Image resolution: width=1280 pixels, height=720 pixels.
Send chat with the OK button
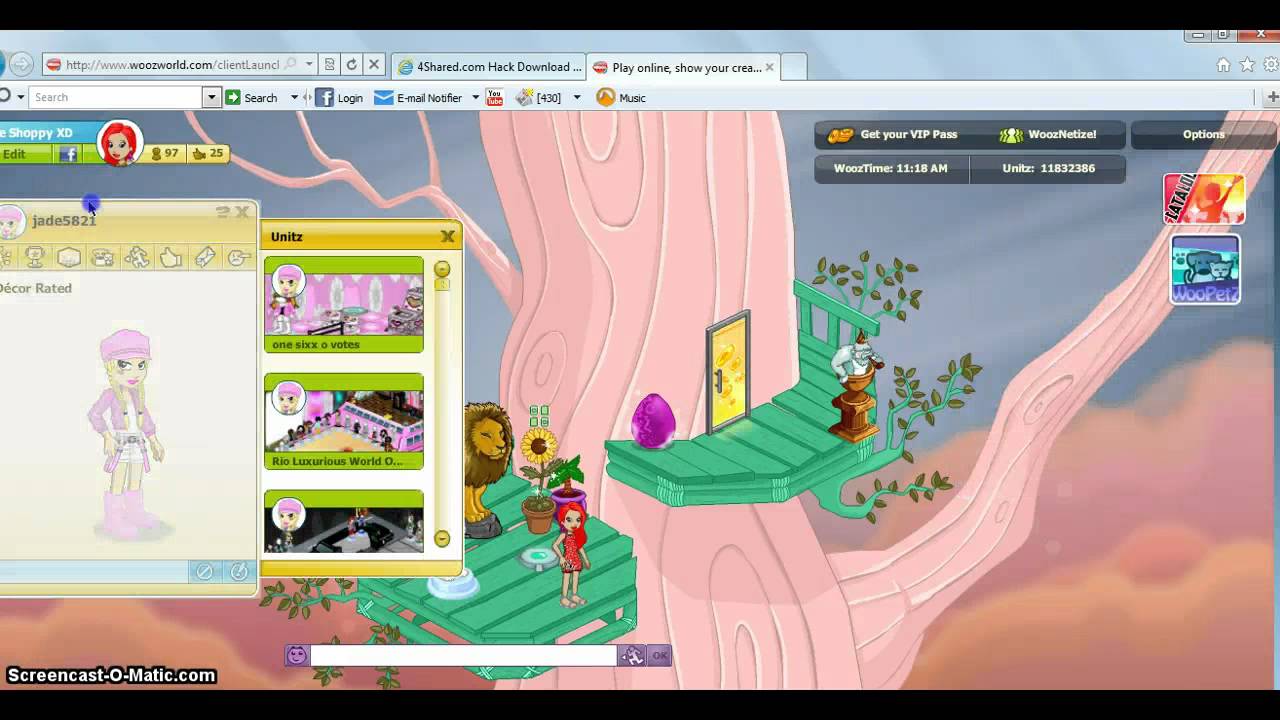(659, 655)
